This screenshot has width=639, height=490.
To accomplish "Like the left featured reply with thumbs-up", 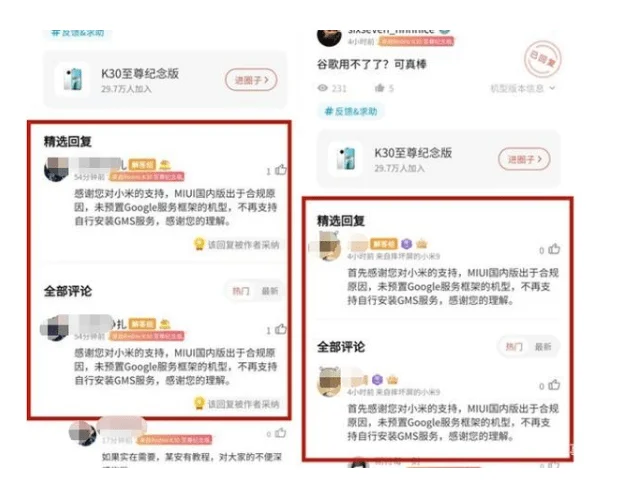I will 281,170.
